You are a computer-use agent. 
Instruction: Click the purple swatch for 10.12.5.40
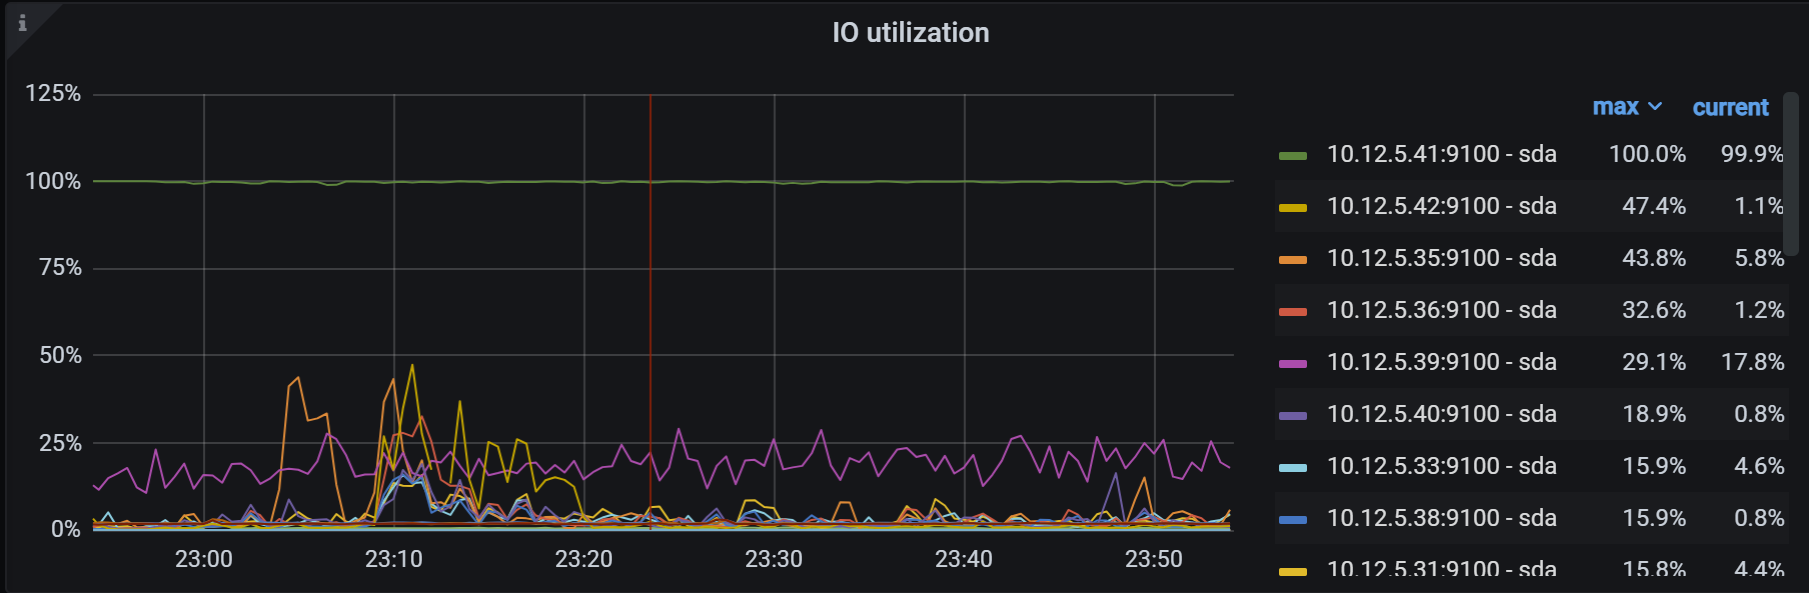point(1293,416)
